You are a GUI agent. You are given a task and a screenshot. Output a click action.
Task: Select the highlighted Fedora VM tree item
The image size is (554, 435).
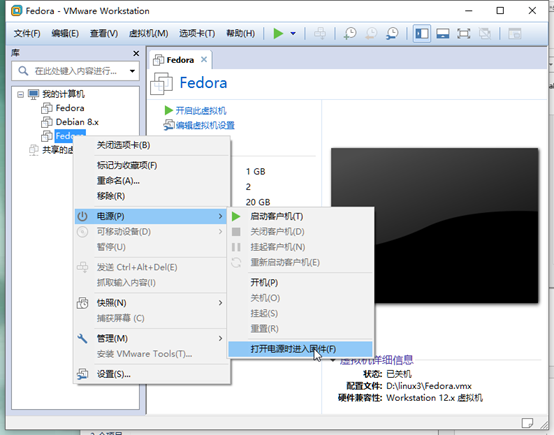(70, 136)
